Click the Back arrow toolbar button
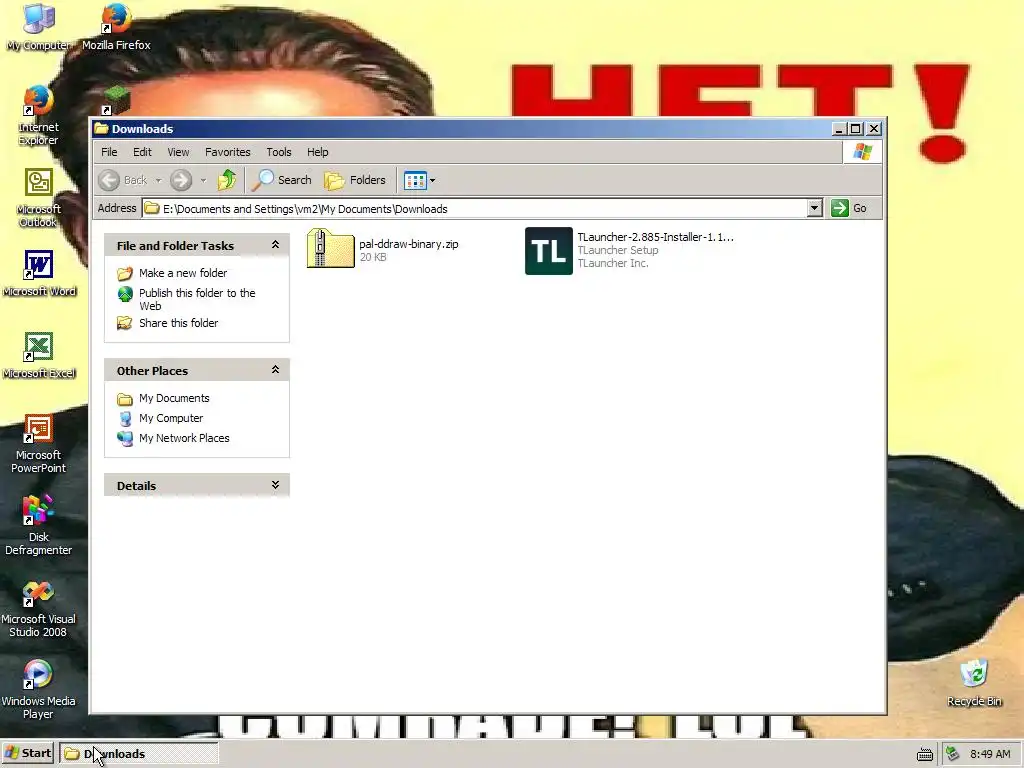The image size is (1024, 768). point(123,180)
